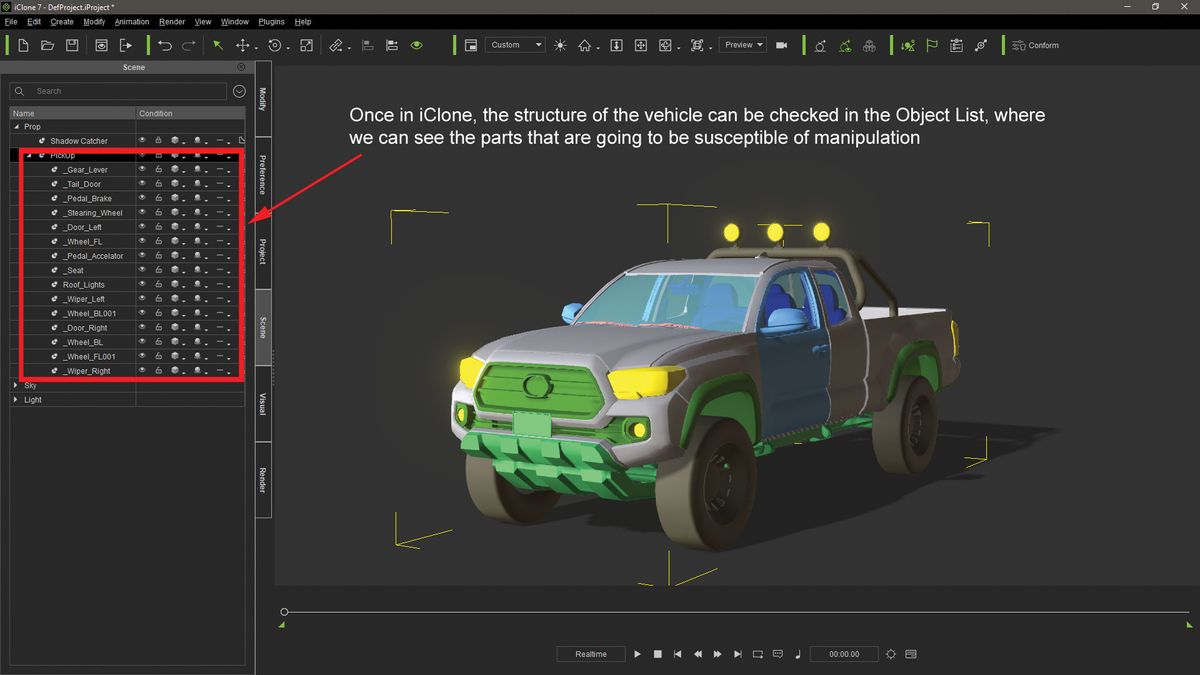Click the flag icon in the right toolbar
1200x675 pixels.
(x=933, y=45)
